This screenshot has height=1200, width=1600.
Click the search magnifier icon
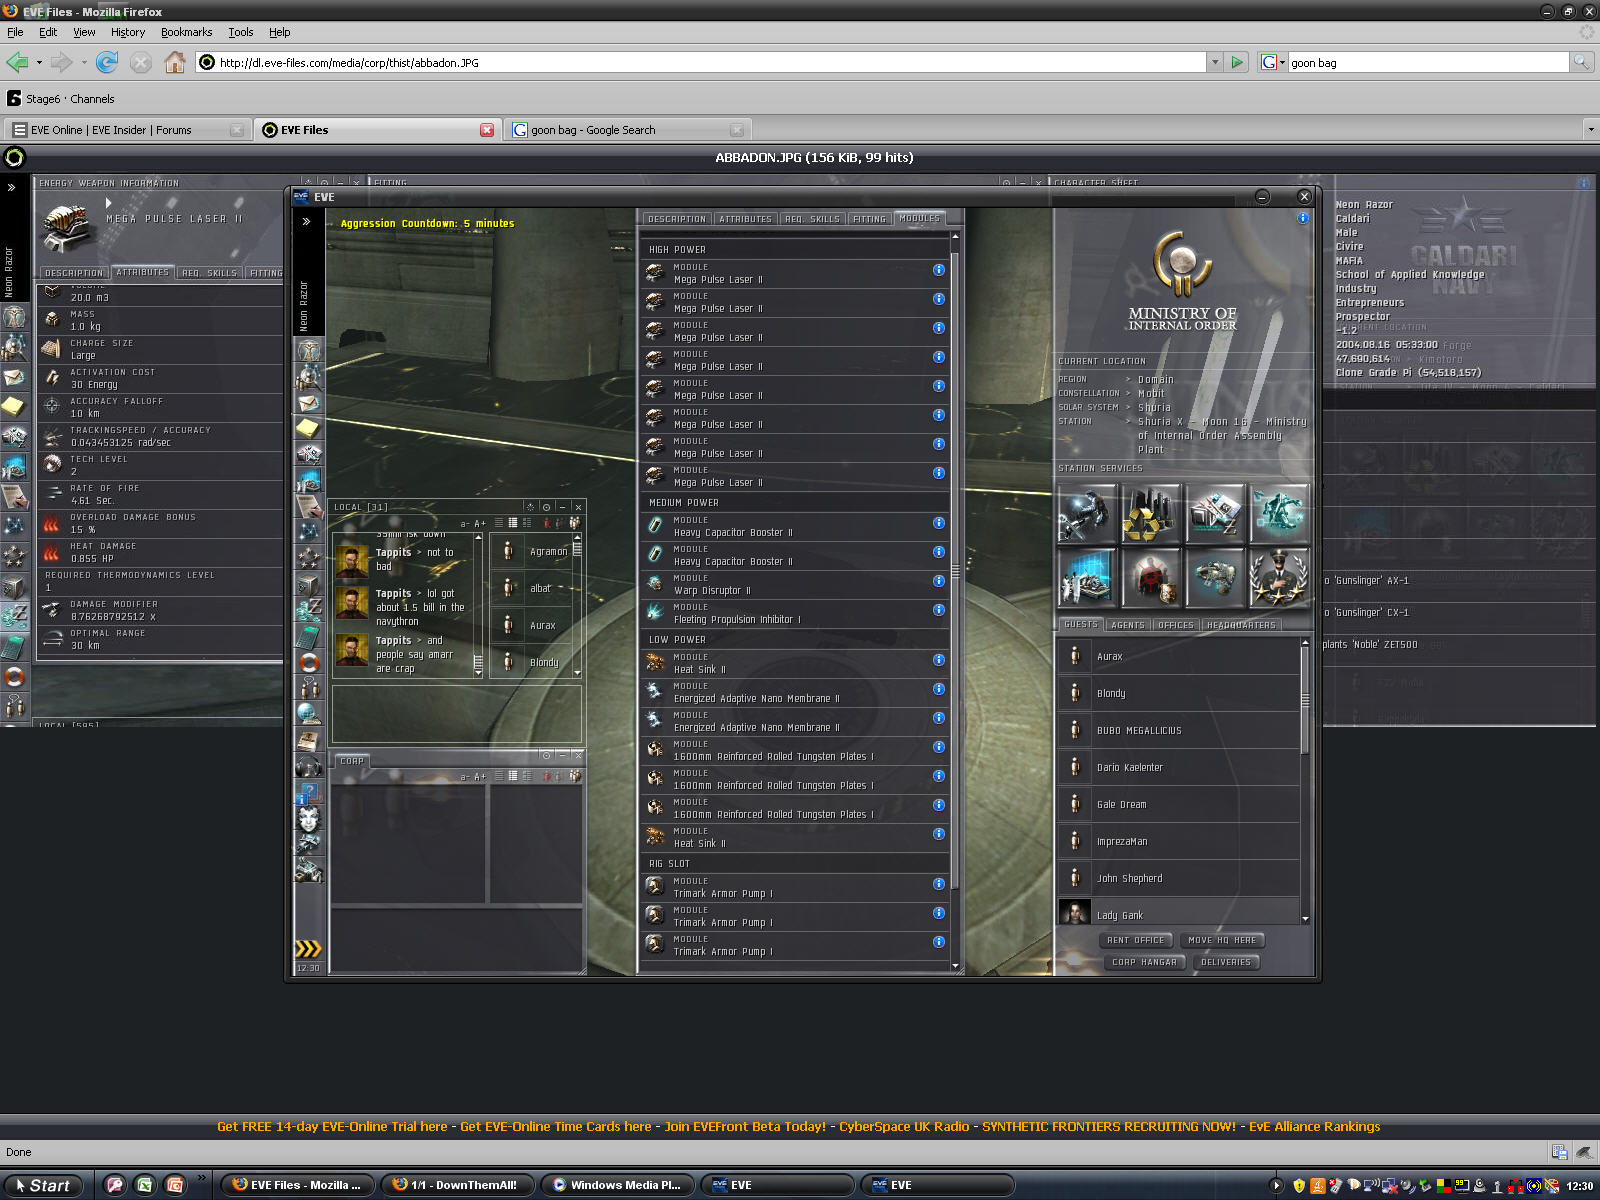click(x=1581, y=62)
